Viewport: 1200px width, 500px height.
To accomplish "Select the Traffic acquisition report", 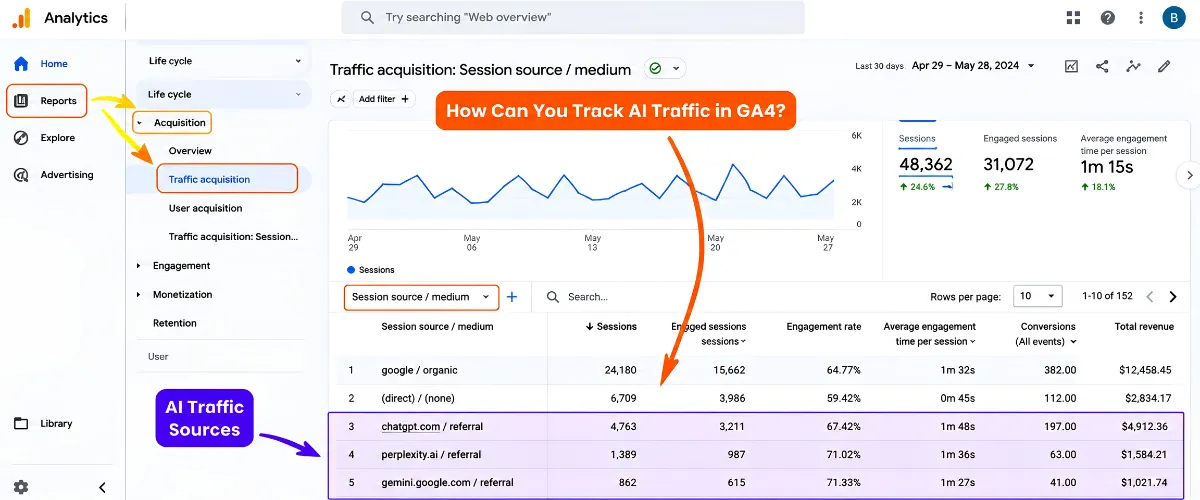I will [x=227, y=179].
